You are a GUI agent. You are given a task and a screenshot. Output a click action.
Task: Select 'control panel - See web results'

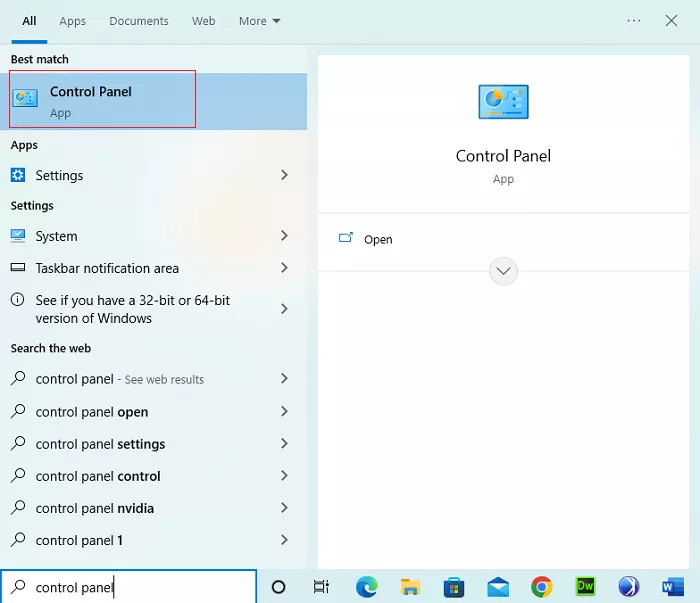(x=153, y=378)
